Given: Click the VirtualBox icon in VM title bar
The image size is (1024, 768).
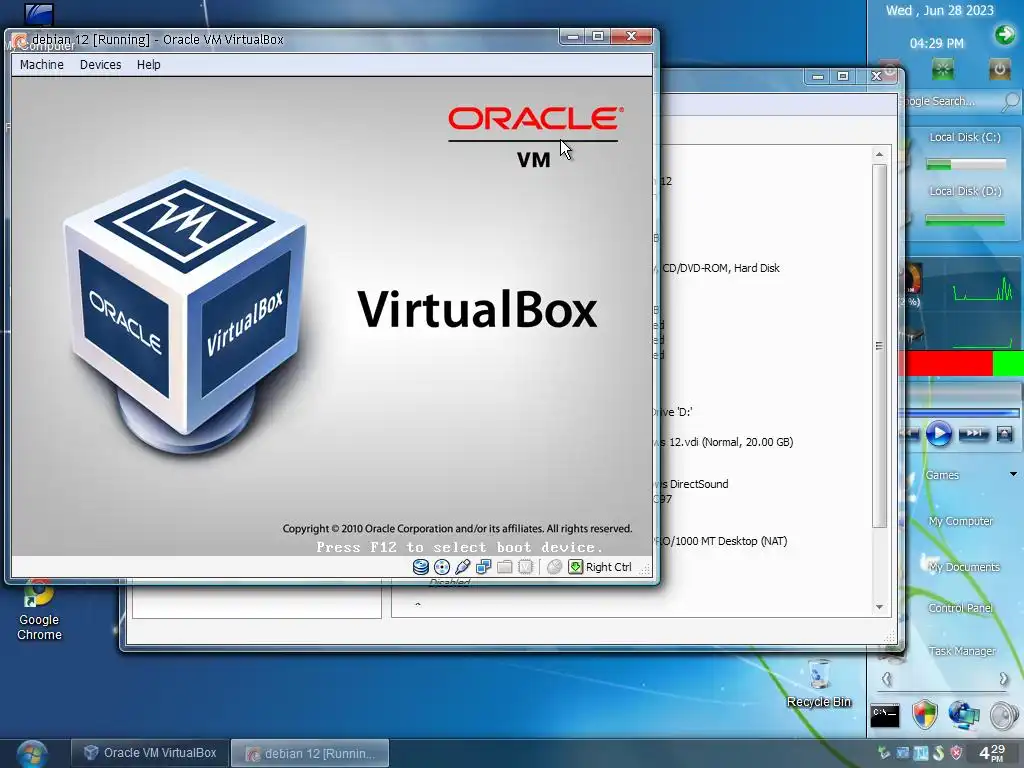Looking at the screenshot, I should click(20, 40).
